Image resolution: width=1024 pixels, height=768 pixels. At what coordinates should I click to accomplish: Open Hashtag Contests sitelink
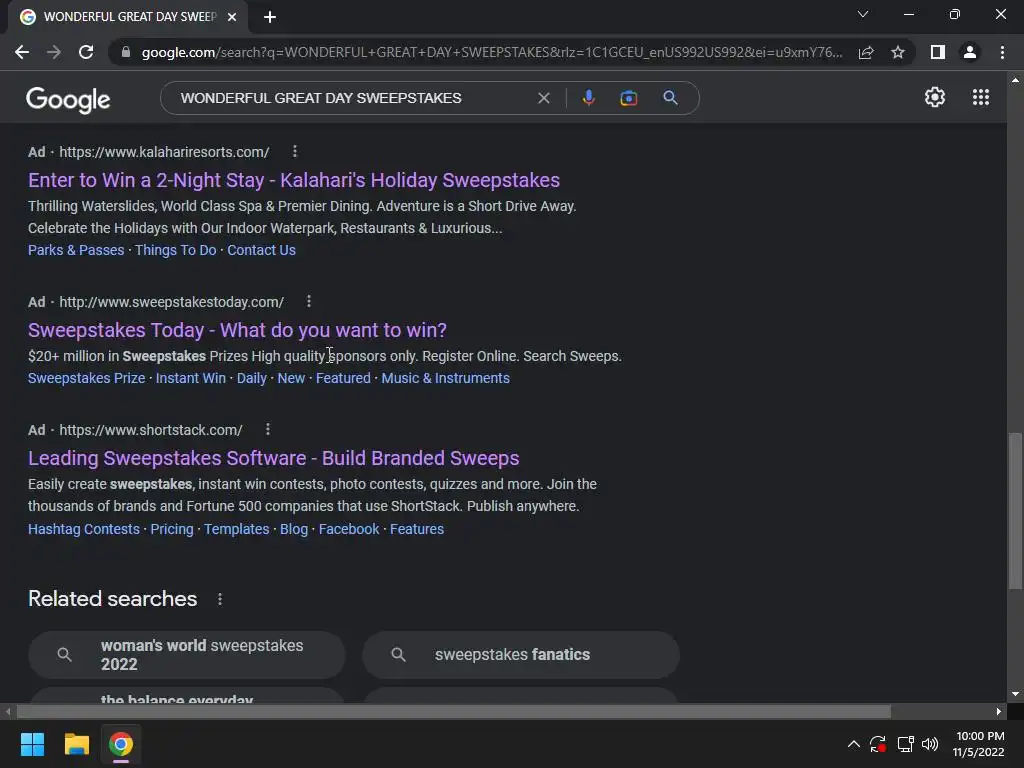pos(84,529)
